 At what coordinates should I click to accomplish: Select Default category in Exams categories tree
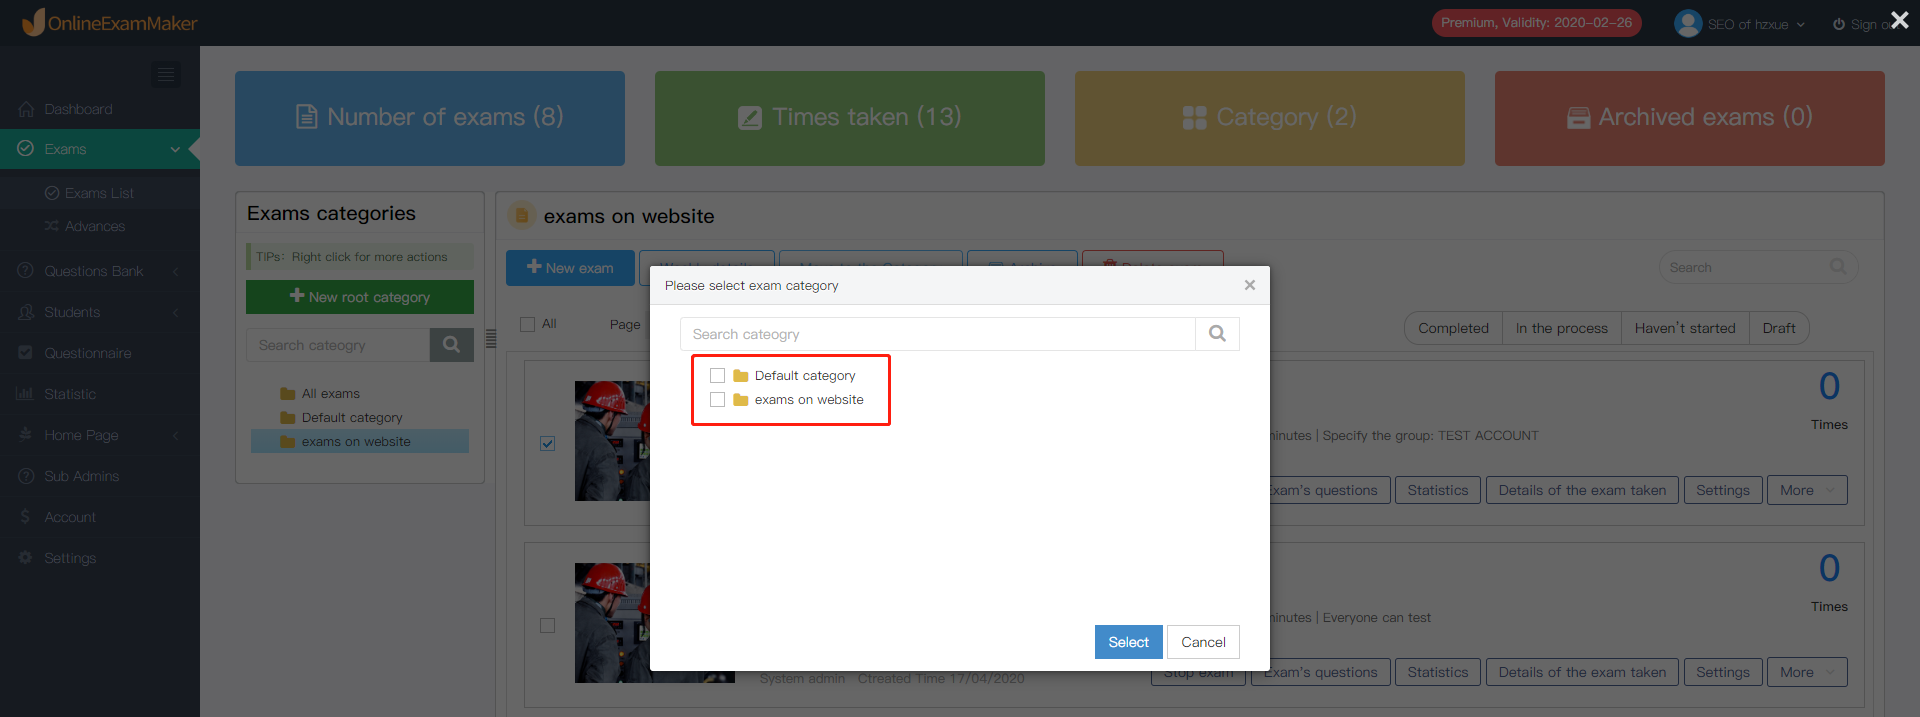352,418
